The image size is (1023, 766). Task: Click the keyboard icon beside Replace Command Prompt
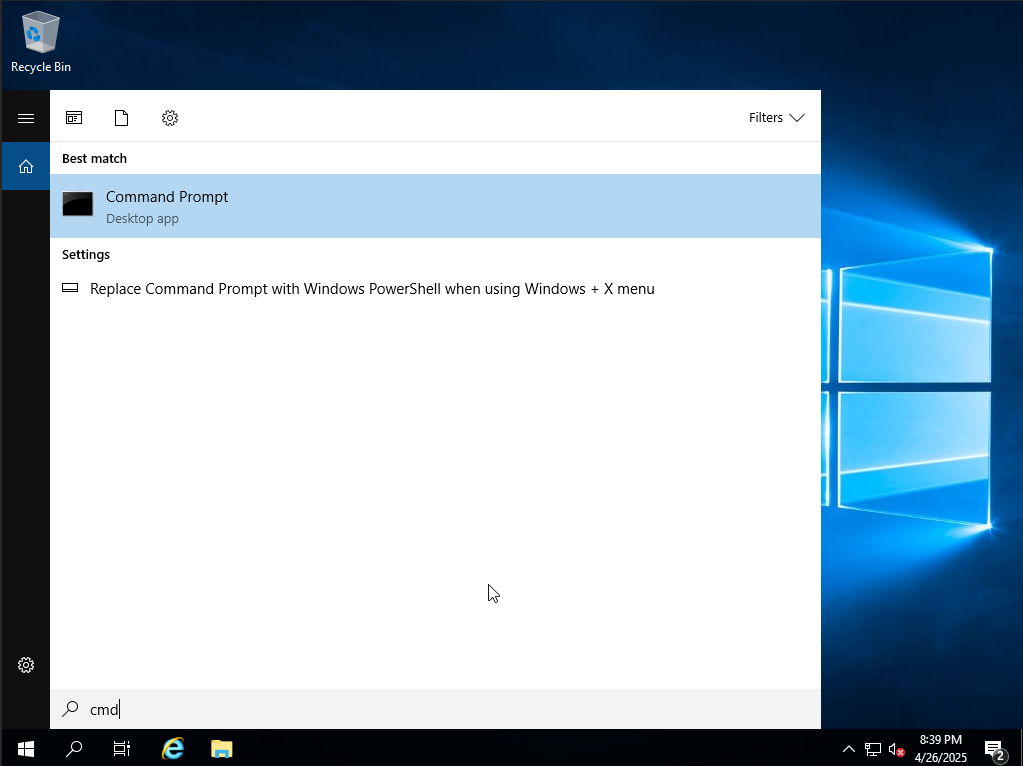tap(70, 288)
